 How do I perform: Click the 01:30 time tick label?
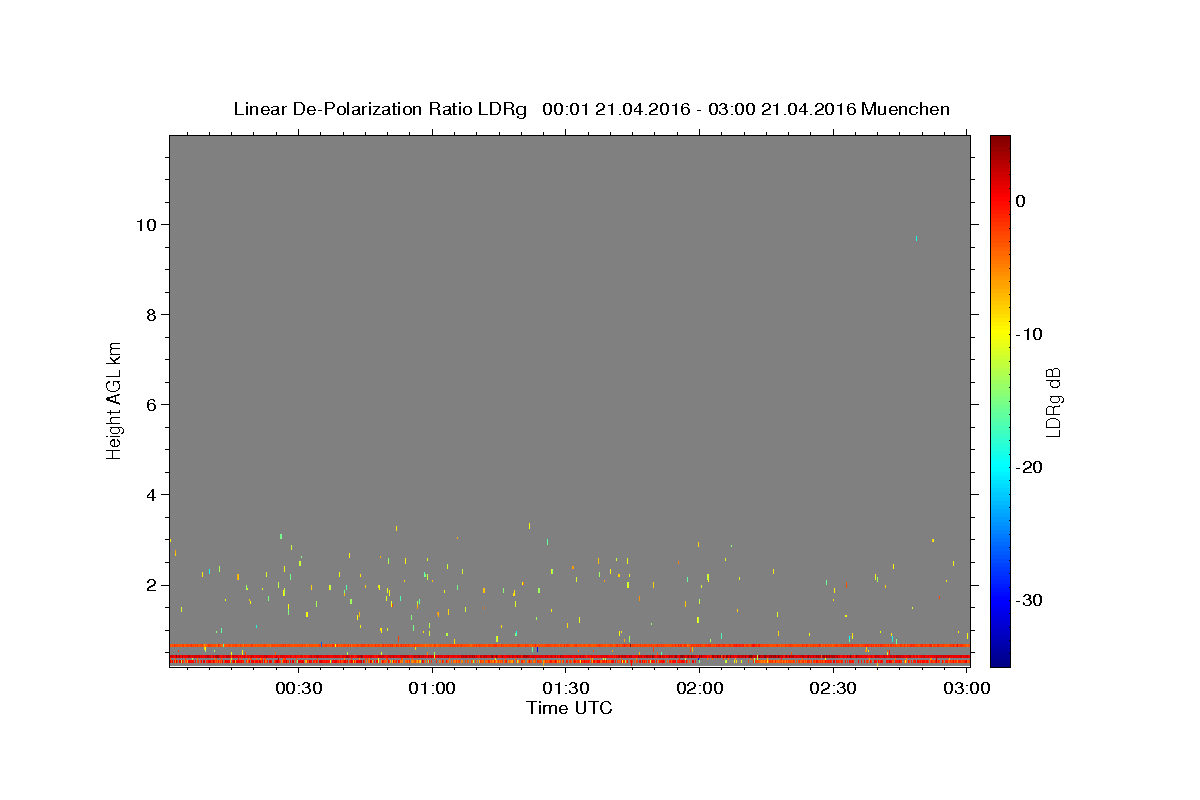click(565, 688)
